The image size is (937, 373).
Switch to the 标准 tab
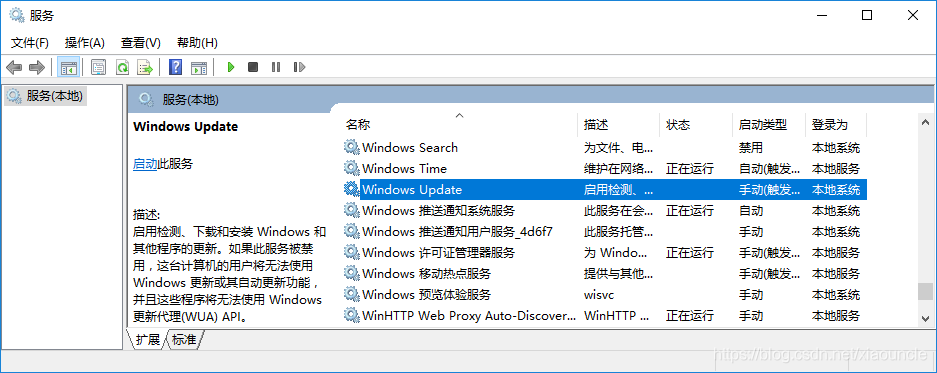183,340
